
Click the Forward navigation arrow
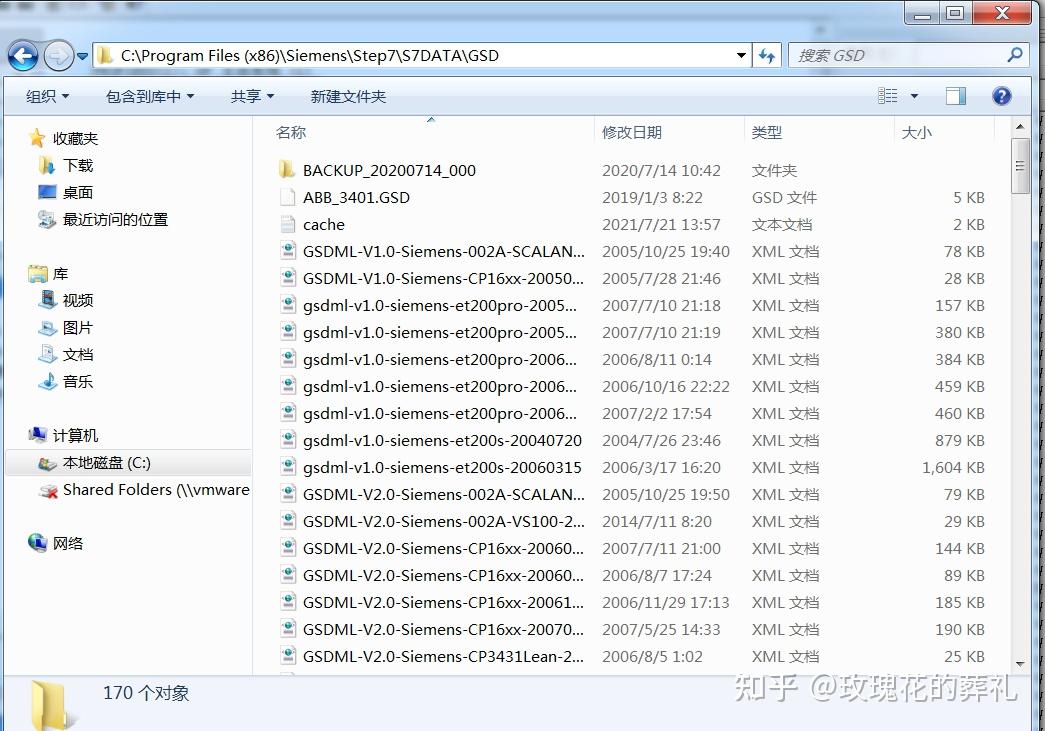[59, 56]
